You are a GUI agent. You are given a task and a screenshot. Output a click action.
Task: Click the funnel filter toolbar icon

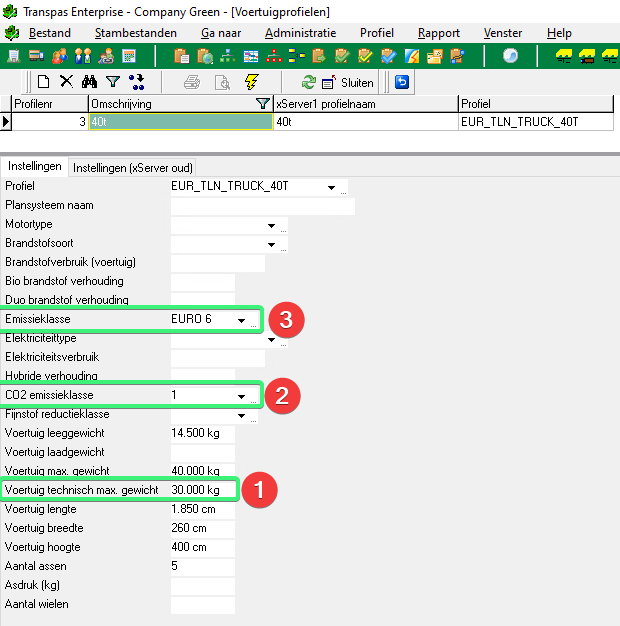(112, 81)
